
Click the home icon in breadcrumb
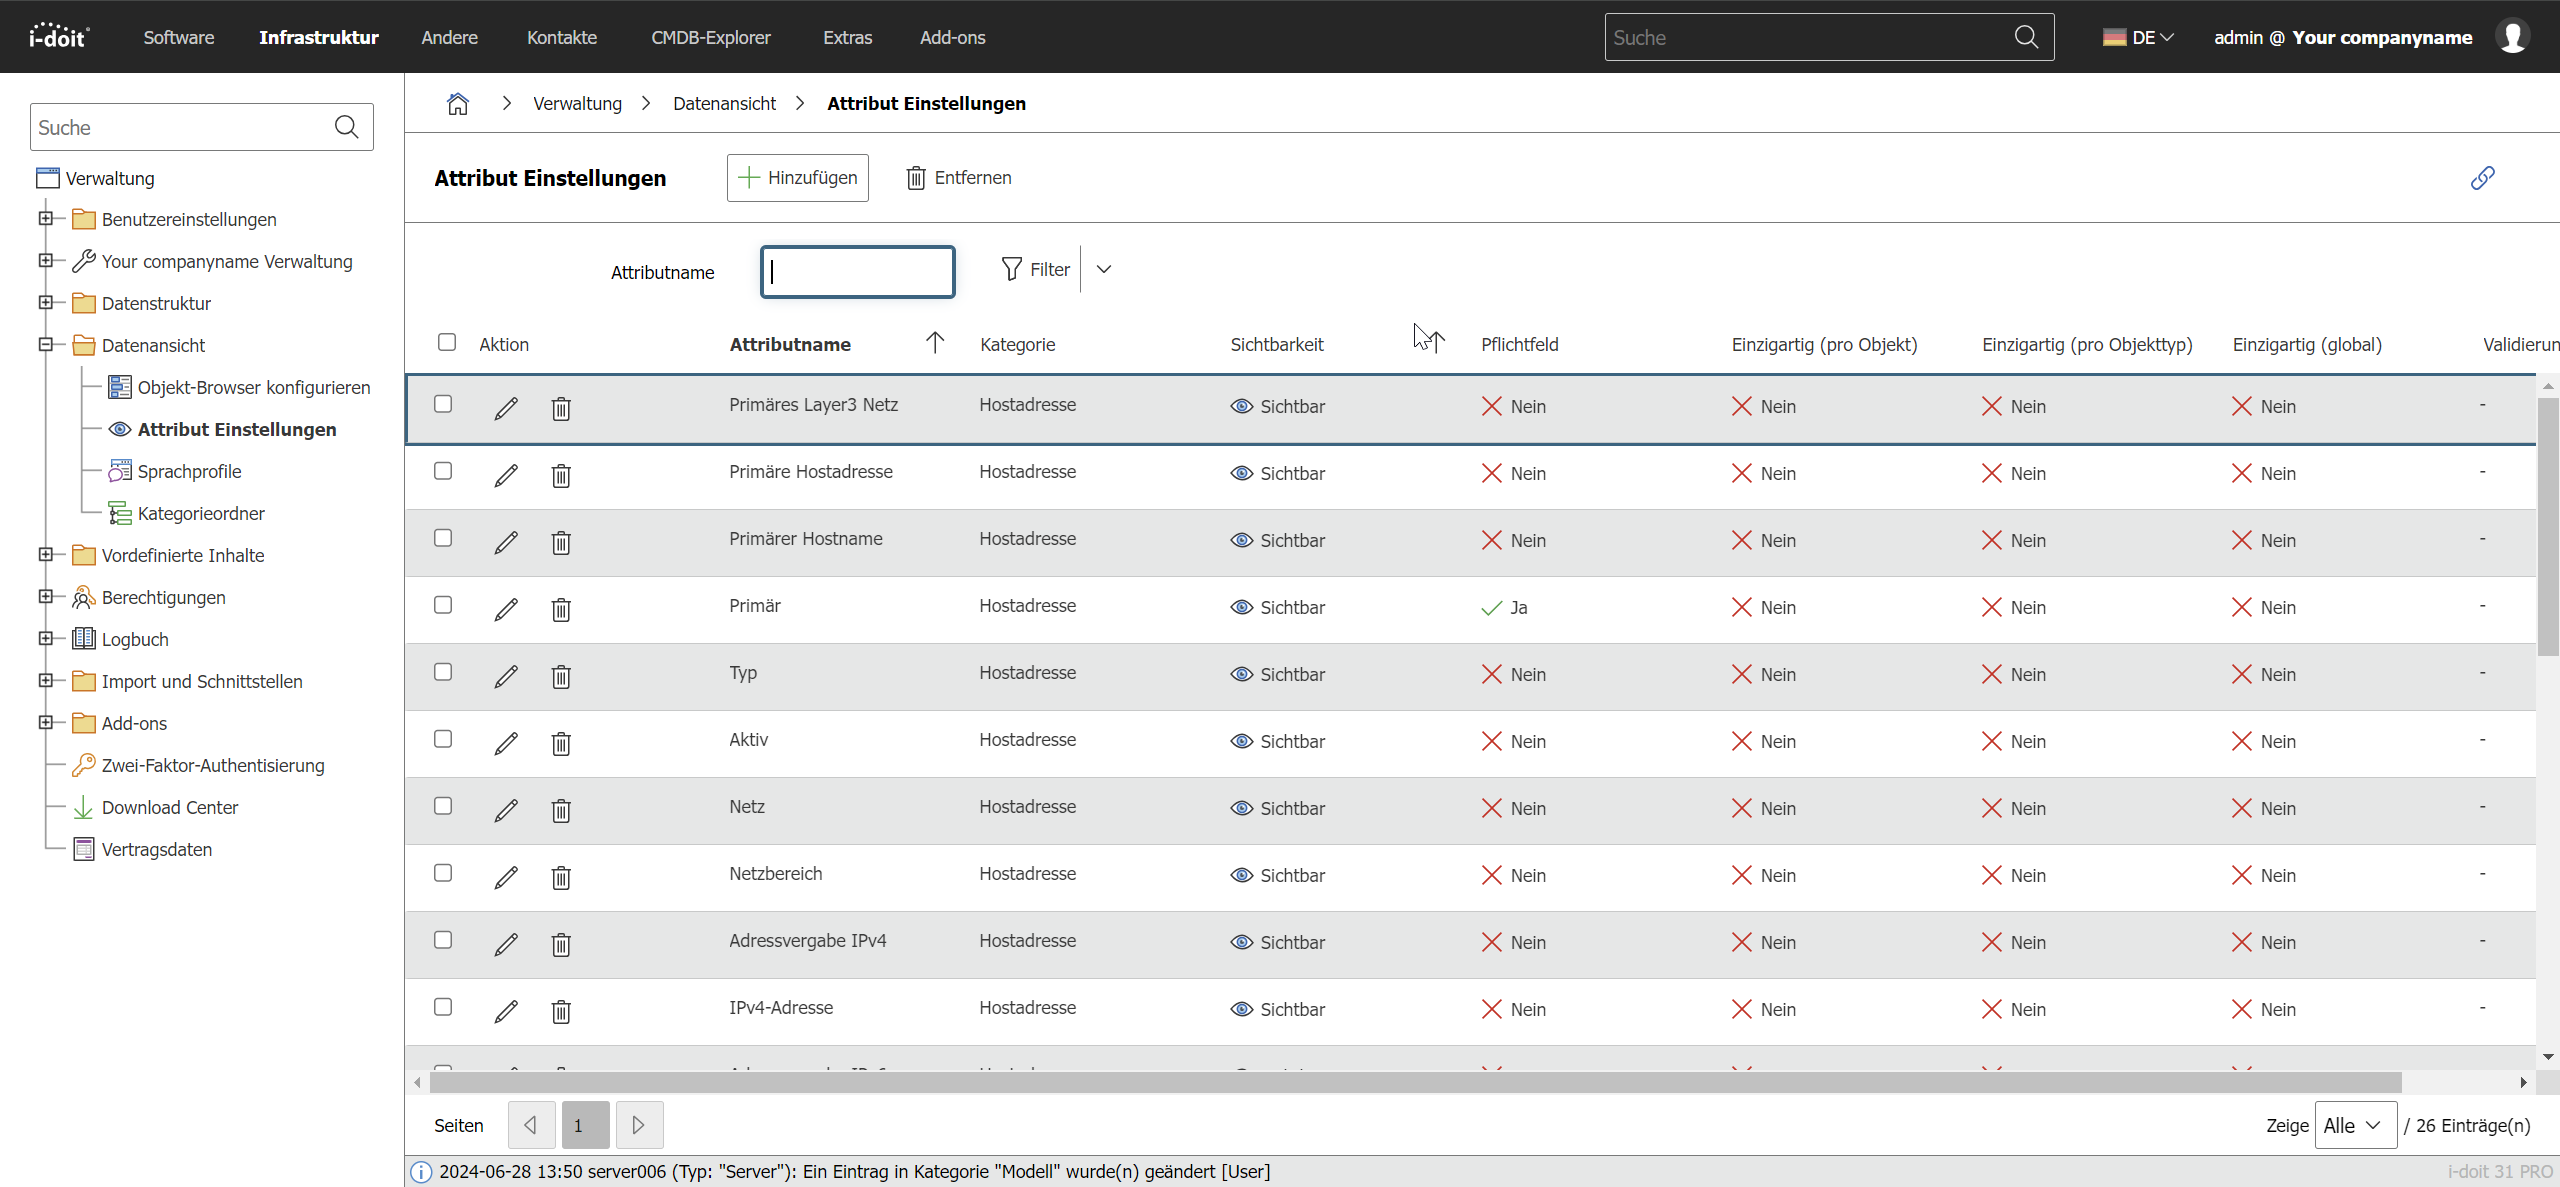[458, 104]
